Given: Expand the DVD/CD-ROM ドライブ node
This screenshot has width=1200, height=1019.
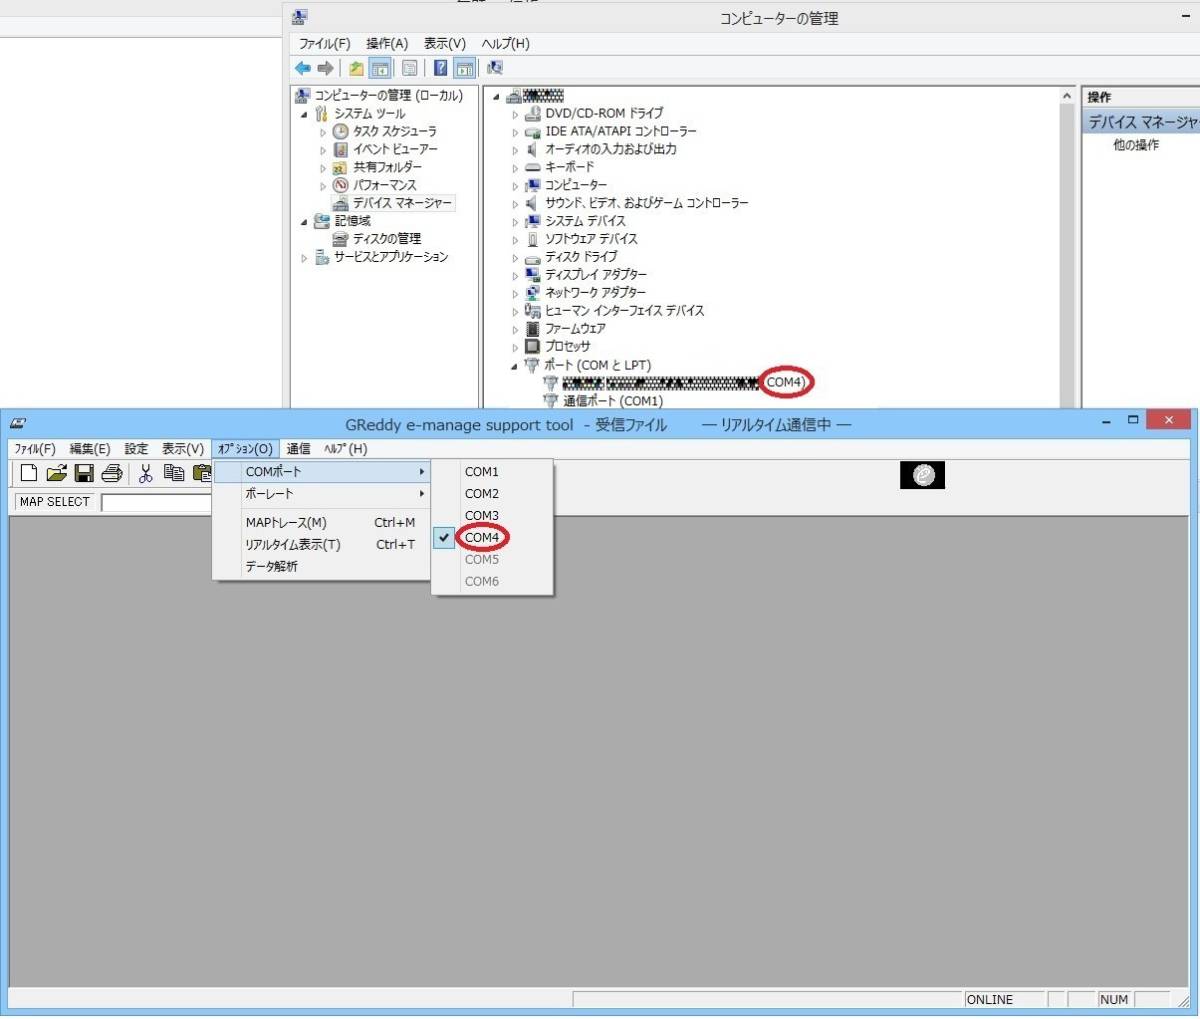Looking at the screenshot, I should pyautogui.click(x=516, y=114).
